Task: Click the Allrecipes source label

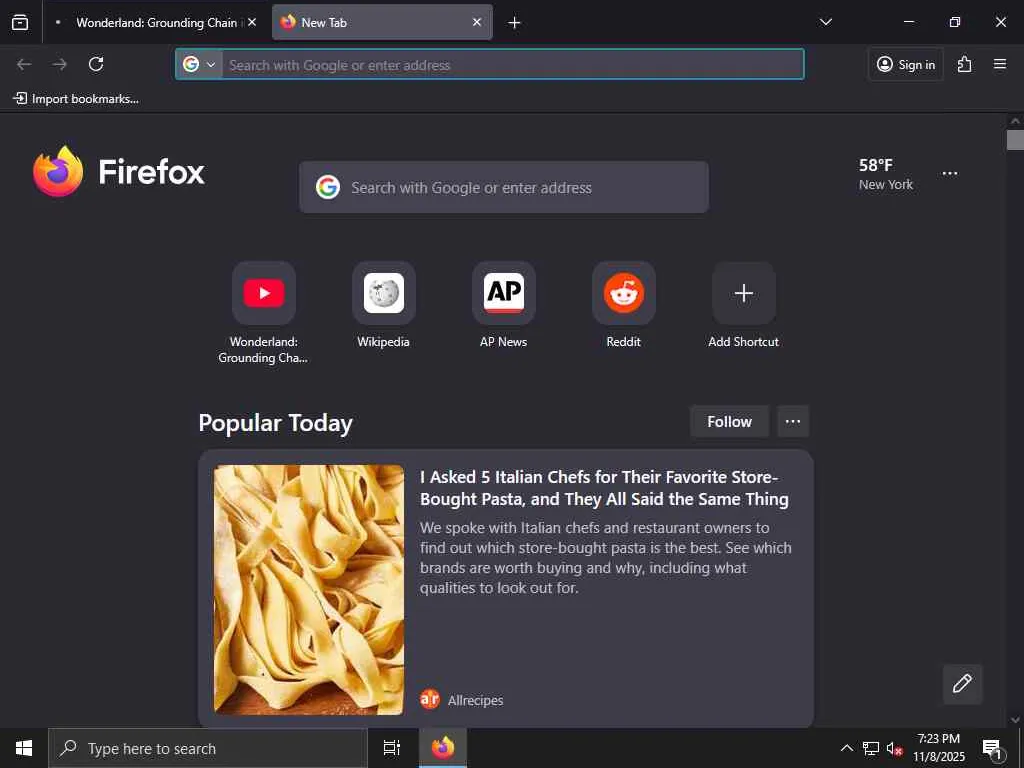Action: (x=475, y=700)
